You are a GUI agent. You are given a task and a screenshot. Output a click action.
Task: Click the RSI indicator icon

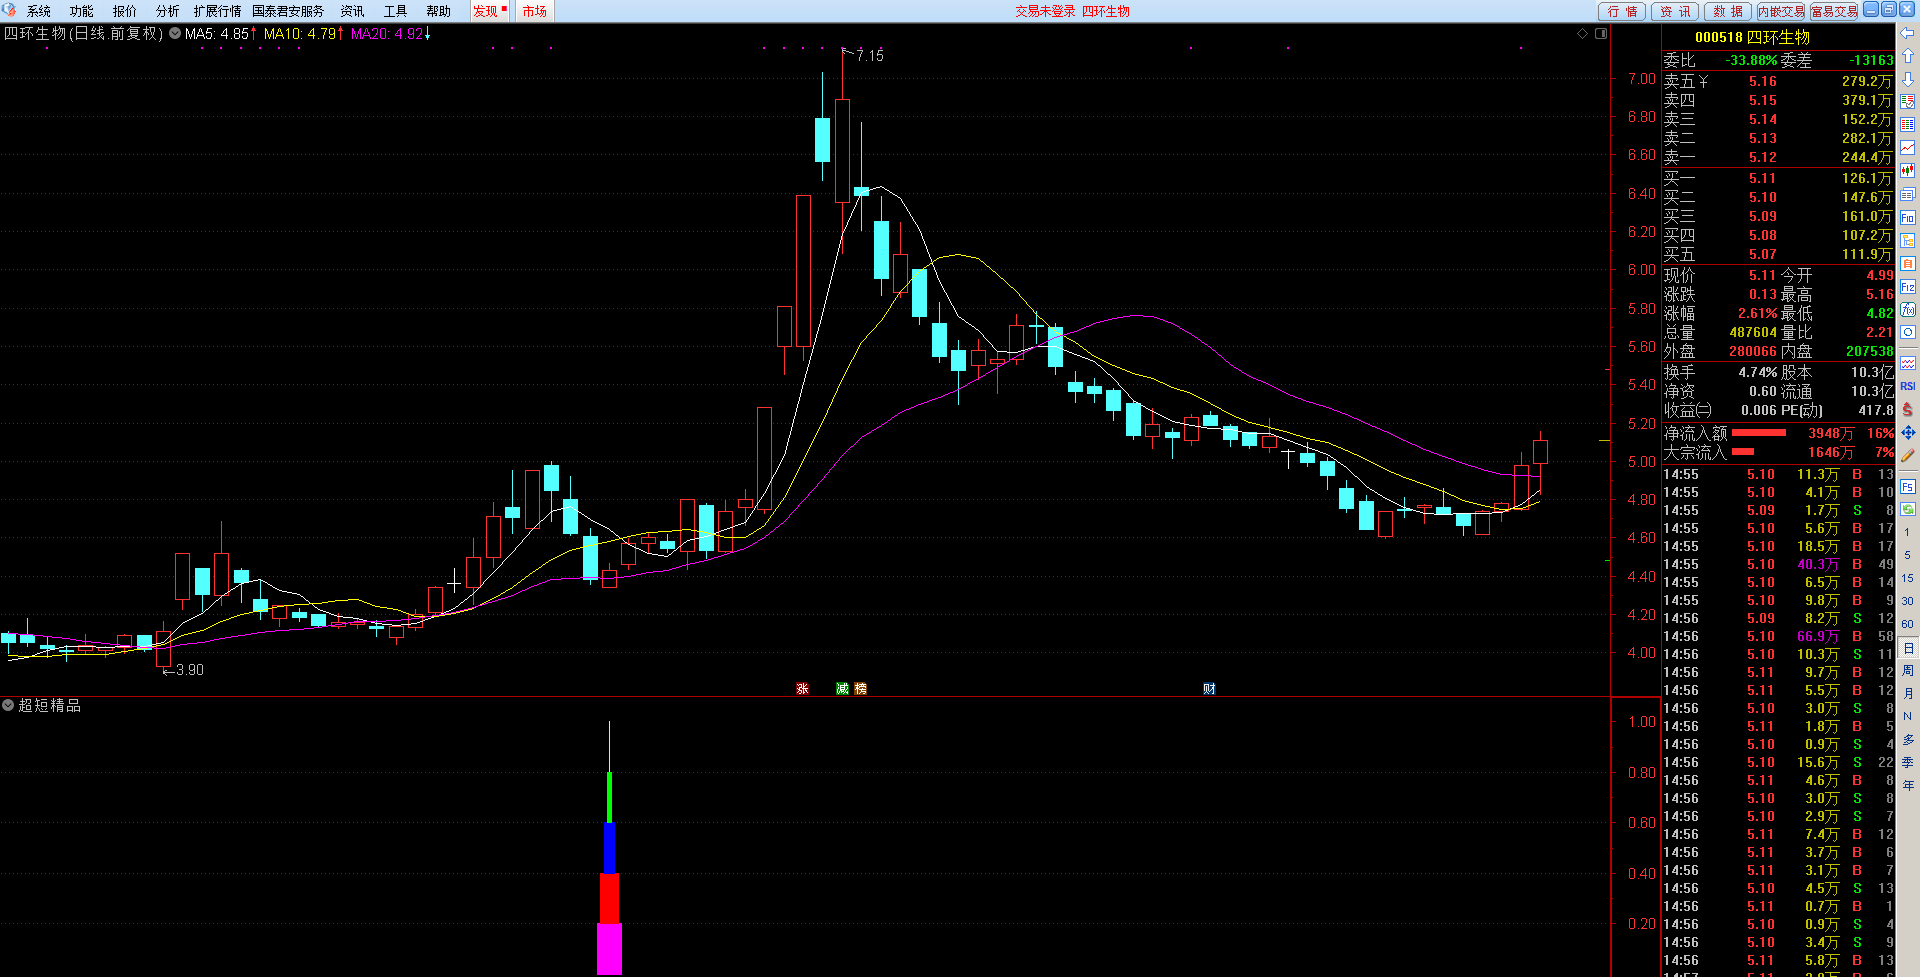coord(1907,386)
